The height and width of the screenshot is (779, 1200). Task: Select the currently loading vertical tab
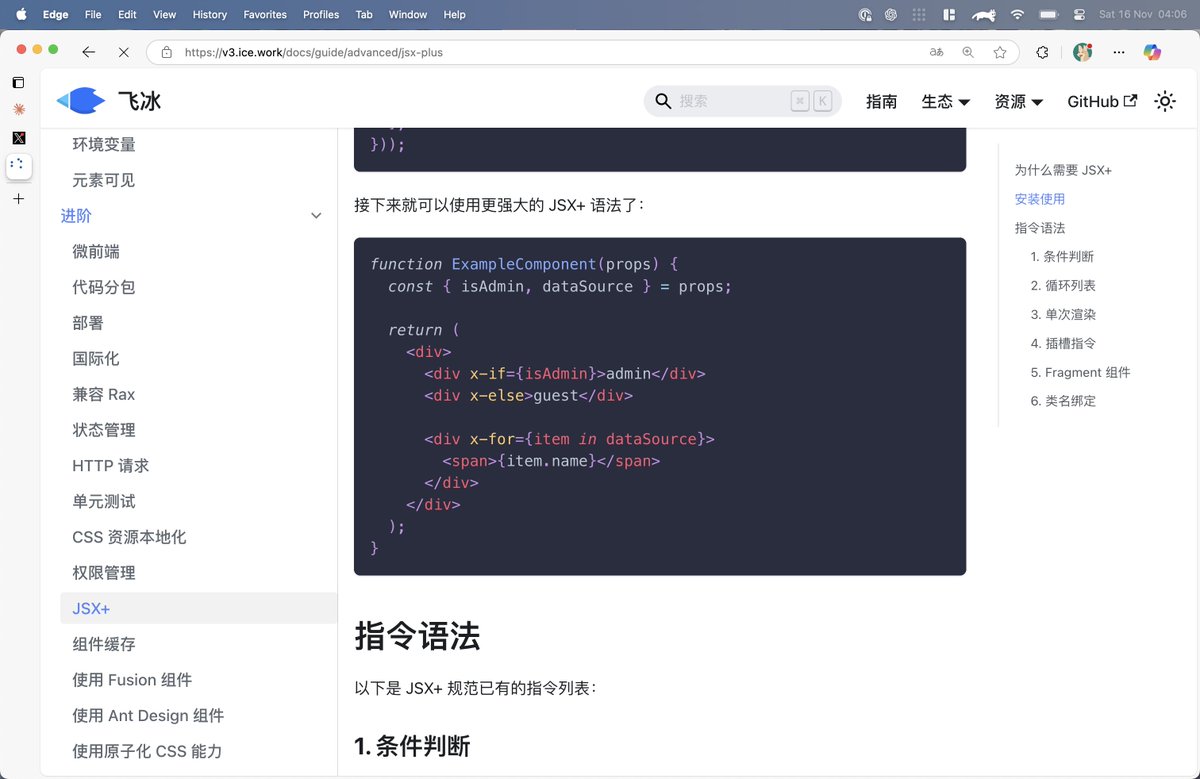[18, 166]
